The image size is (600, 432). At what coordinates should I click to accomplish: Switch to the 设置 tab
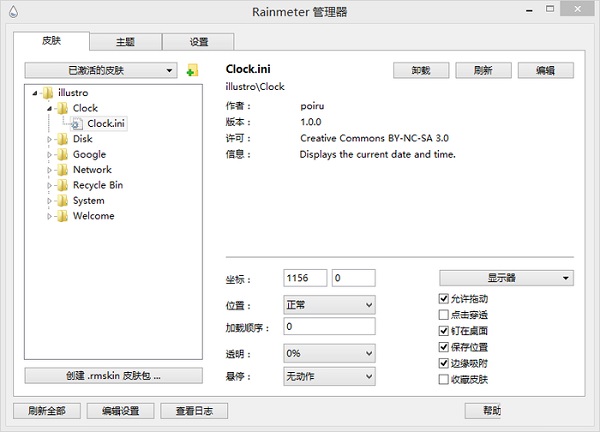[x=198, y=42]
